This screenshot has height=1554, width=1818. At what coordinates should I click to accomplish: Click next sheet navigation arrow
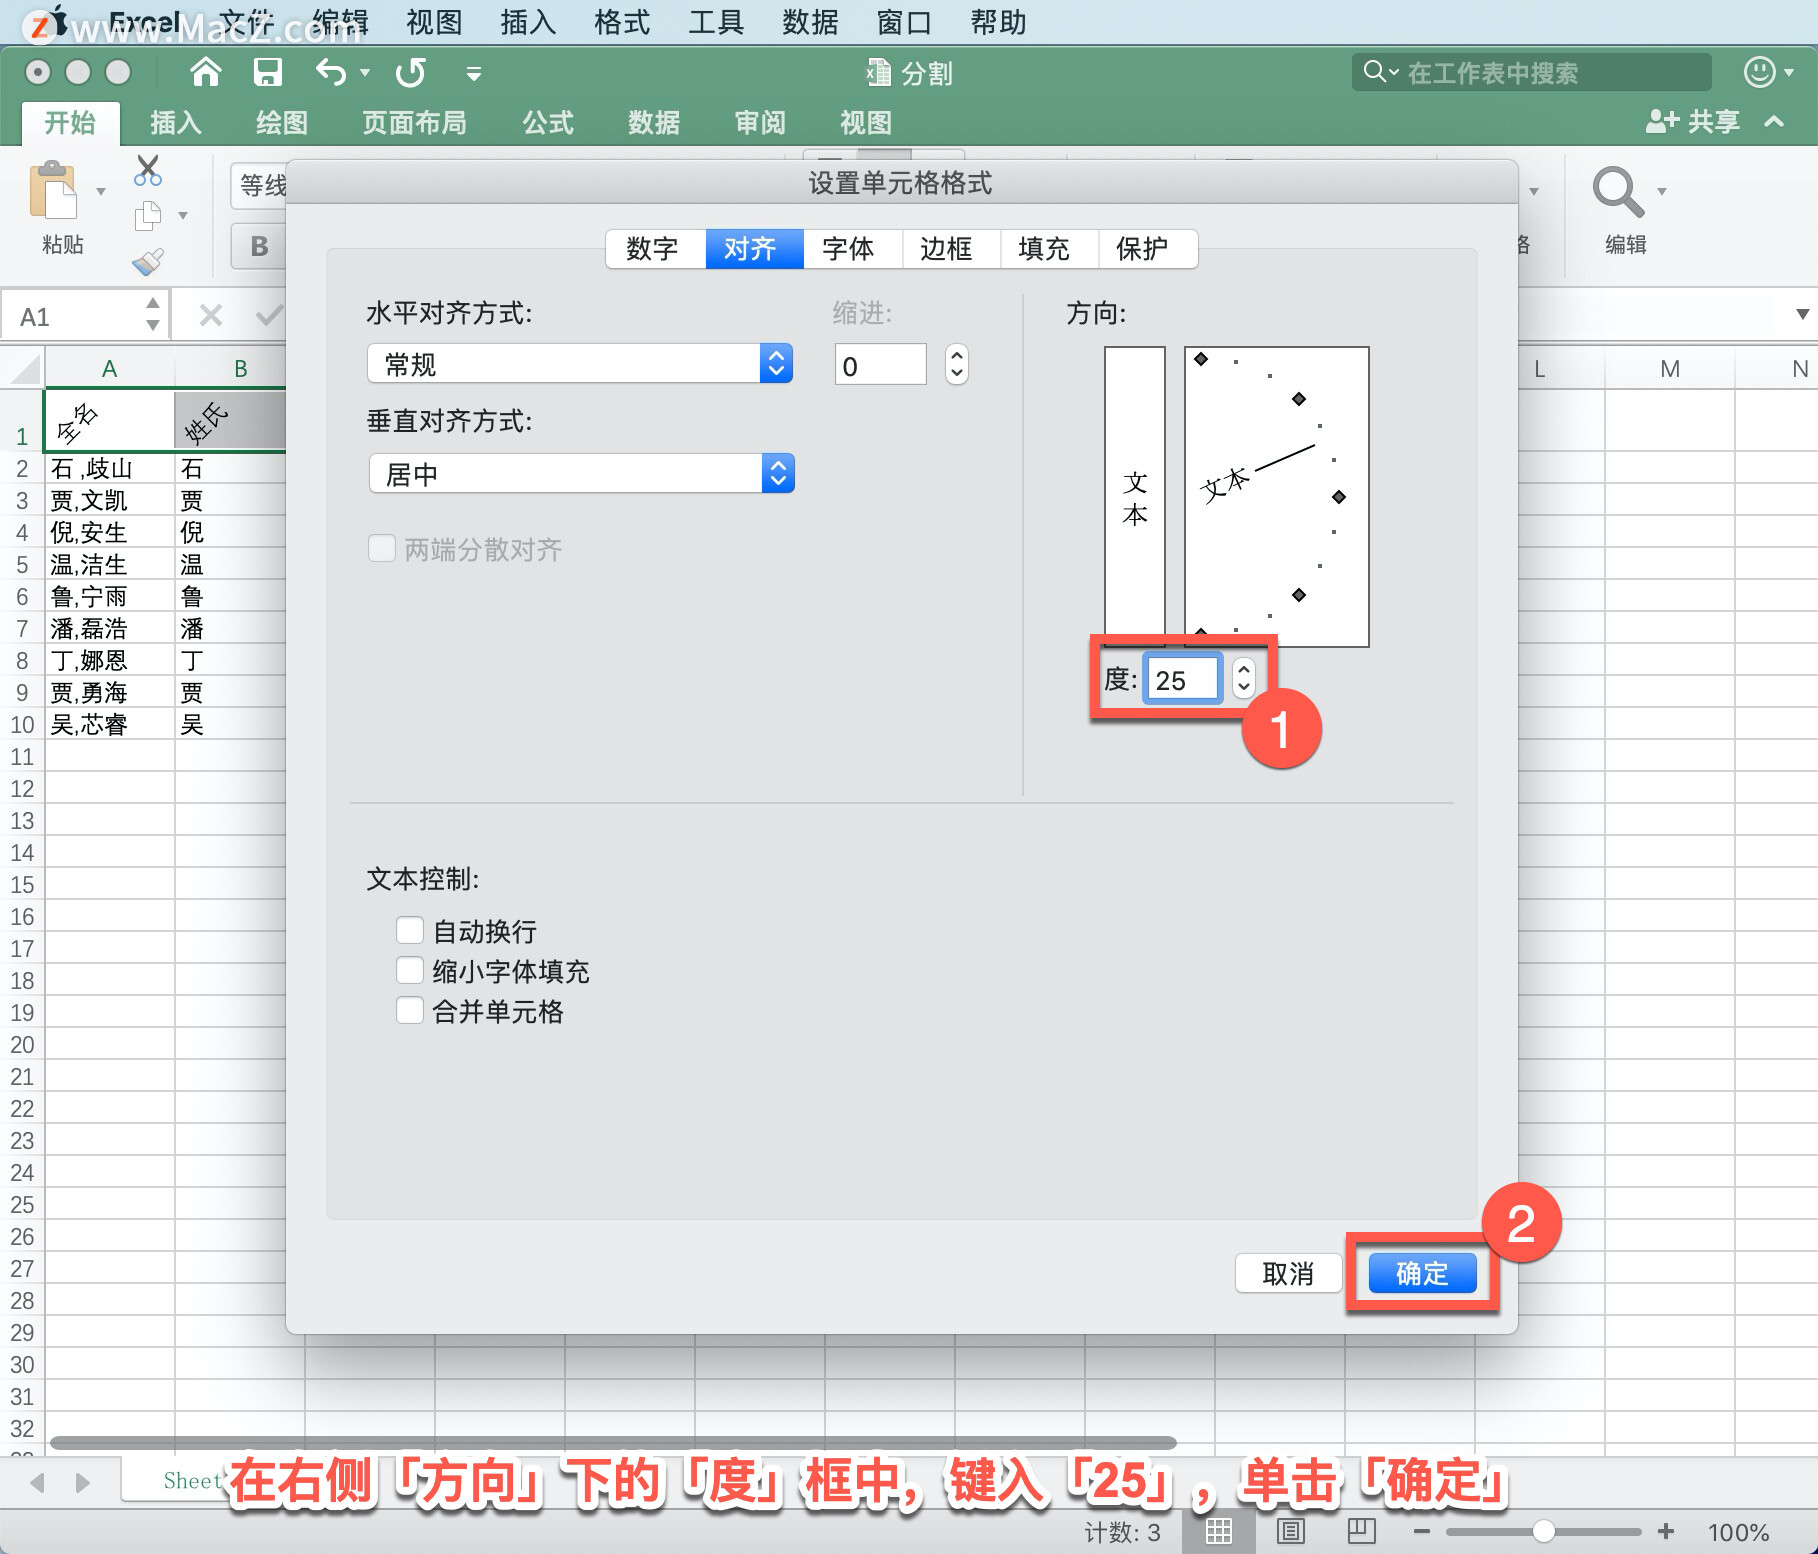pyautogui.click(x=83, y=1482)
